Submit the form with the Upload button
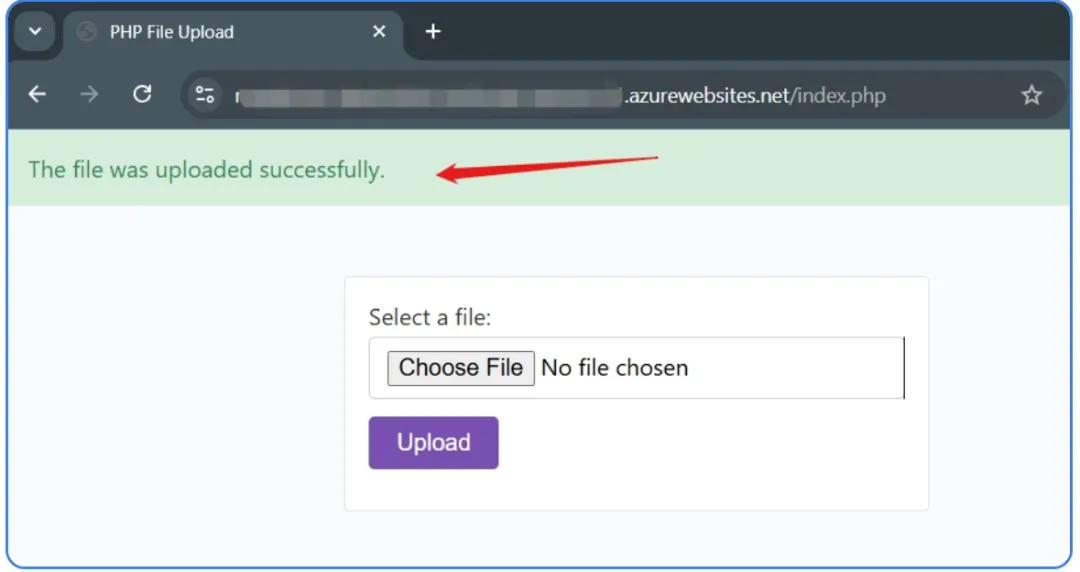1080x572 pixels. [x=433, y=442]
